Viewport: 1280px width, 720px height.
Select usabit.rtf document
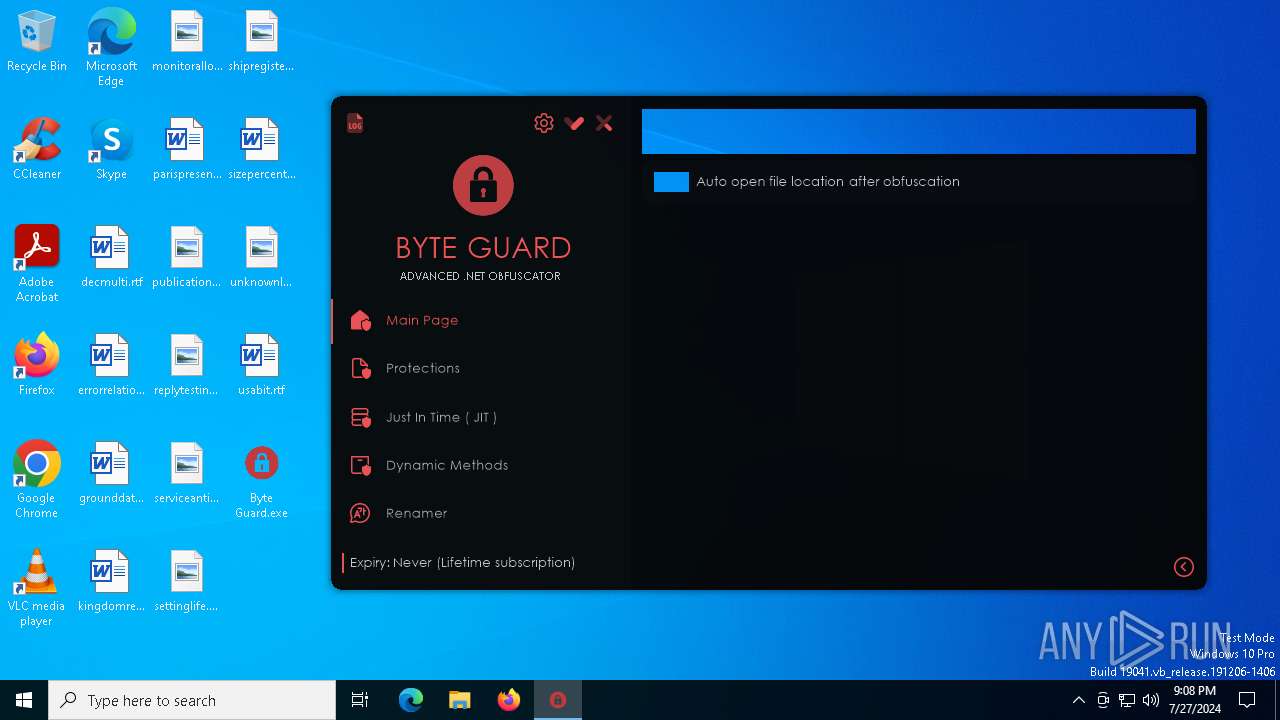(261, 366)
